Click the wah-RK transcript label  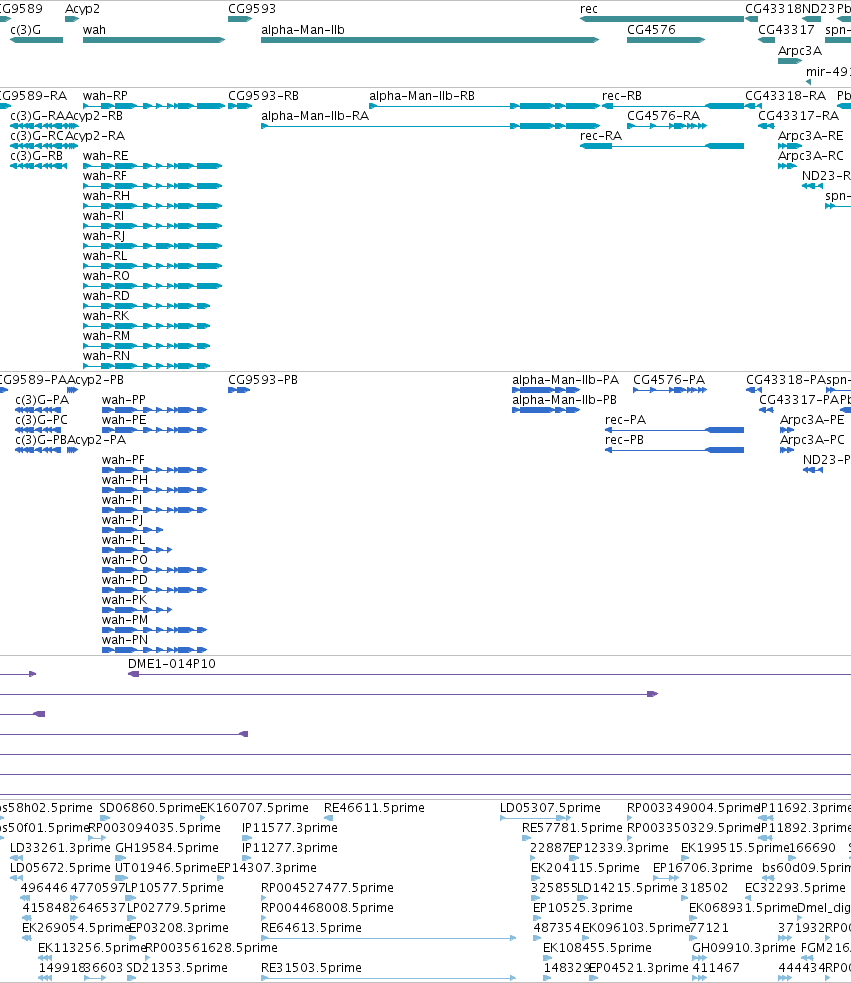tap(106, 317)
